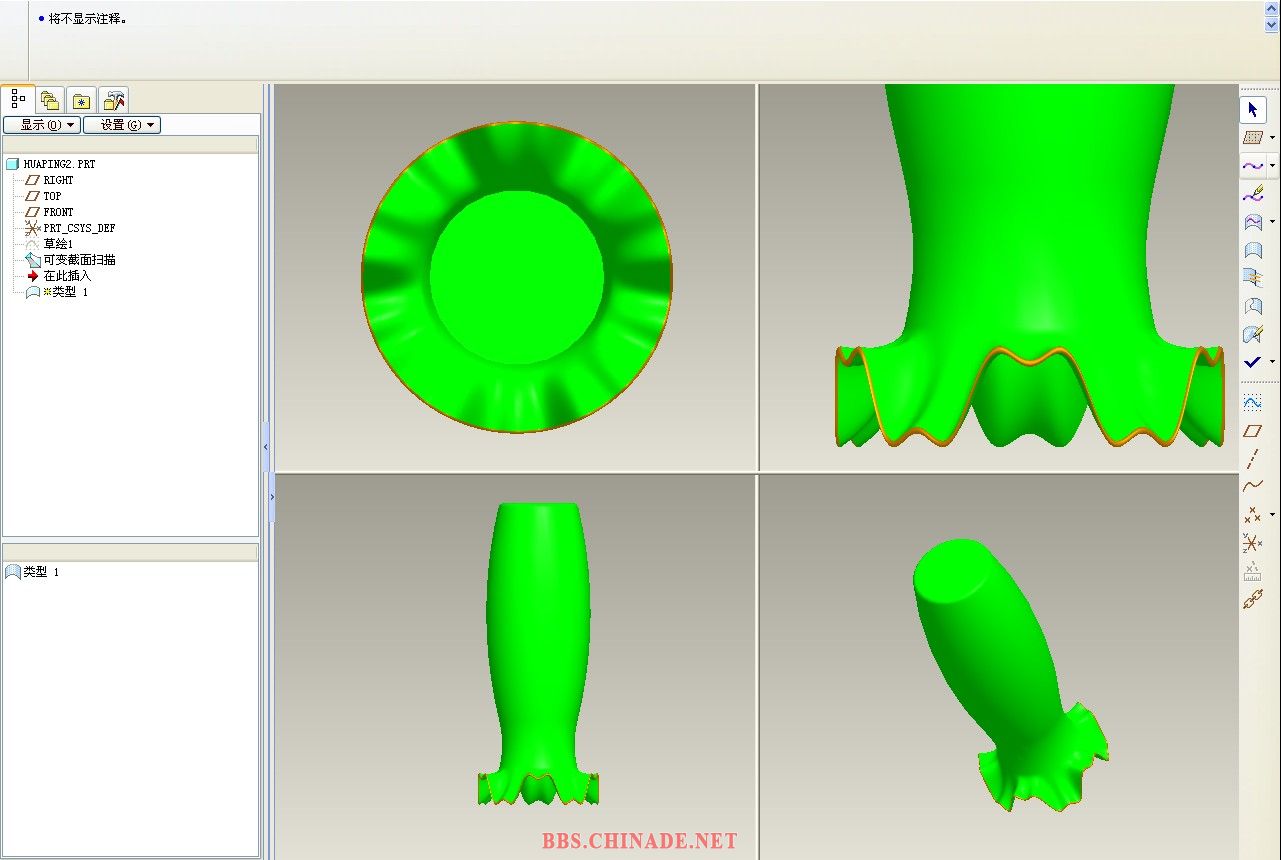
Task: Select the RIGHT datum plane
Action: pyautogui.click(x=49, y=180)
